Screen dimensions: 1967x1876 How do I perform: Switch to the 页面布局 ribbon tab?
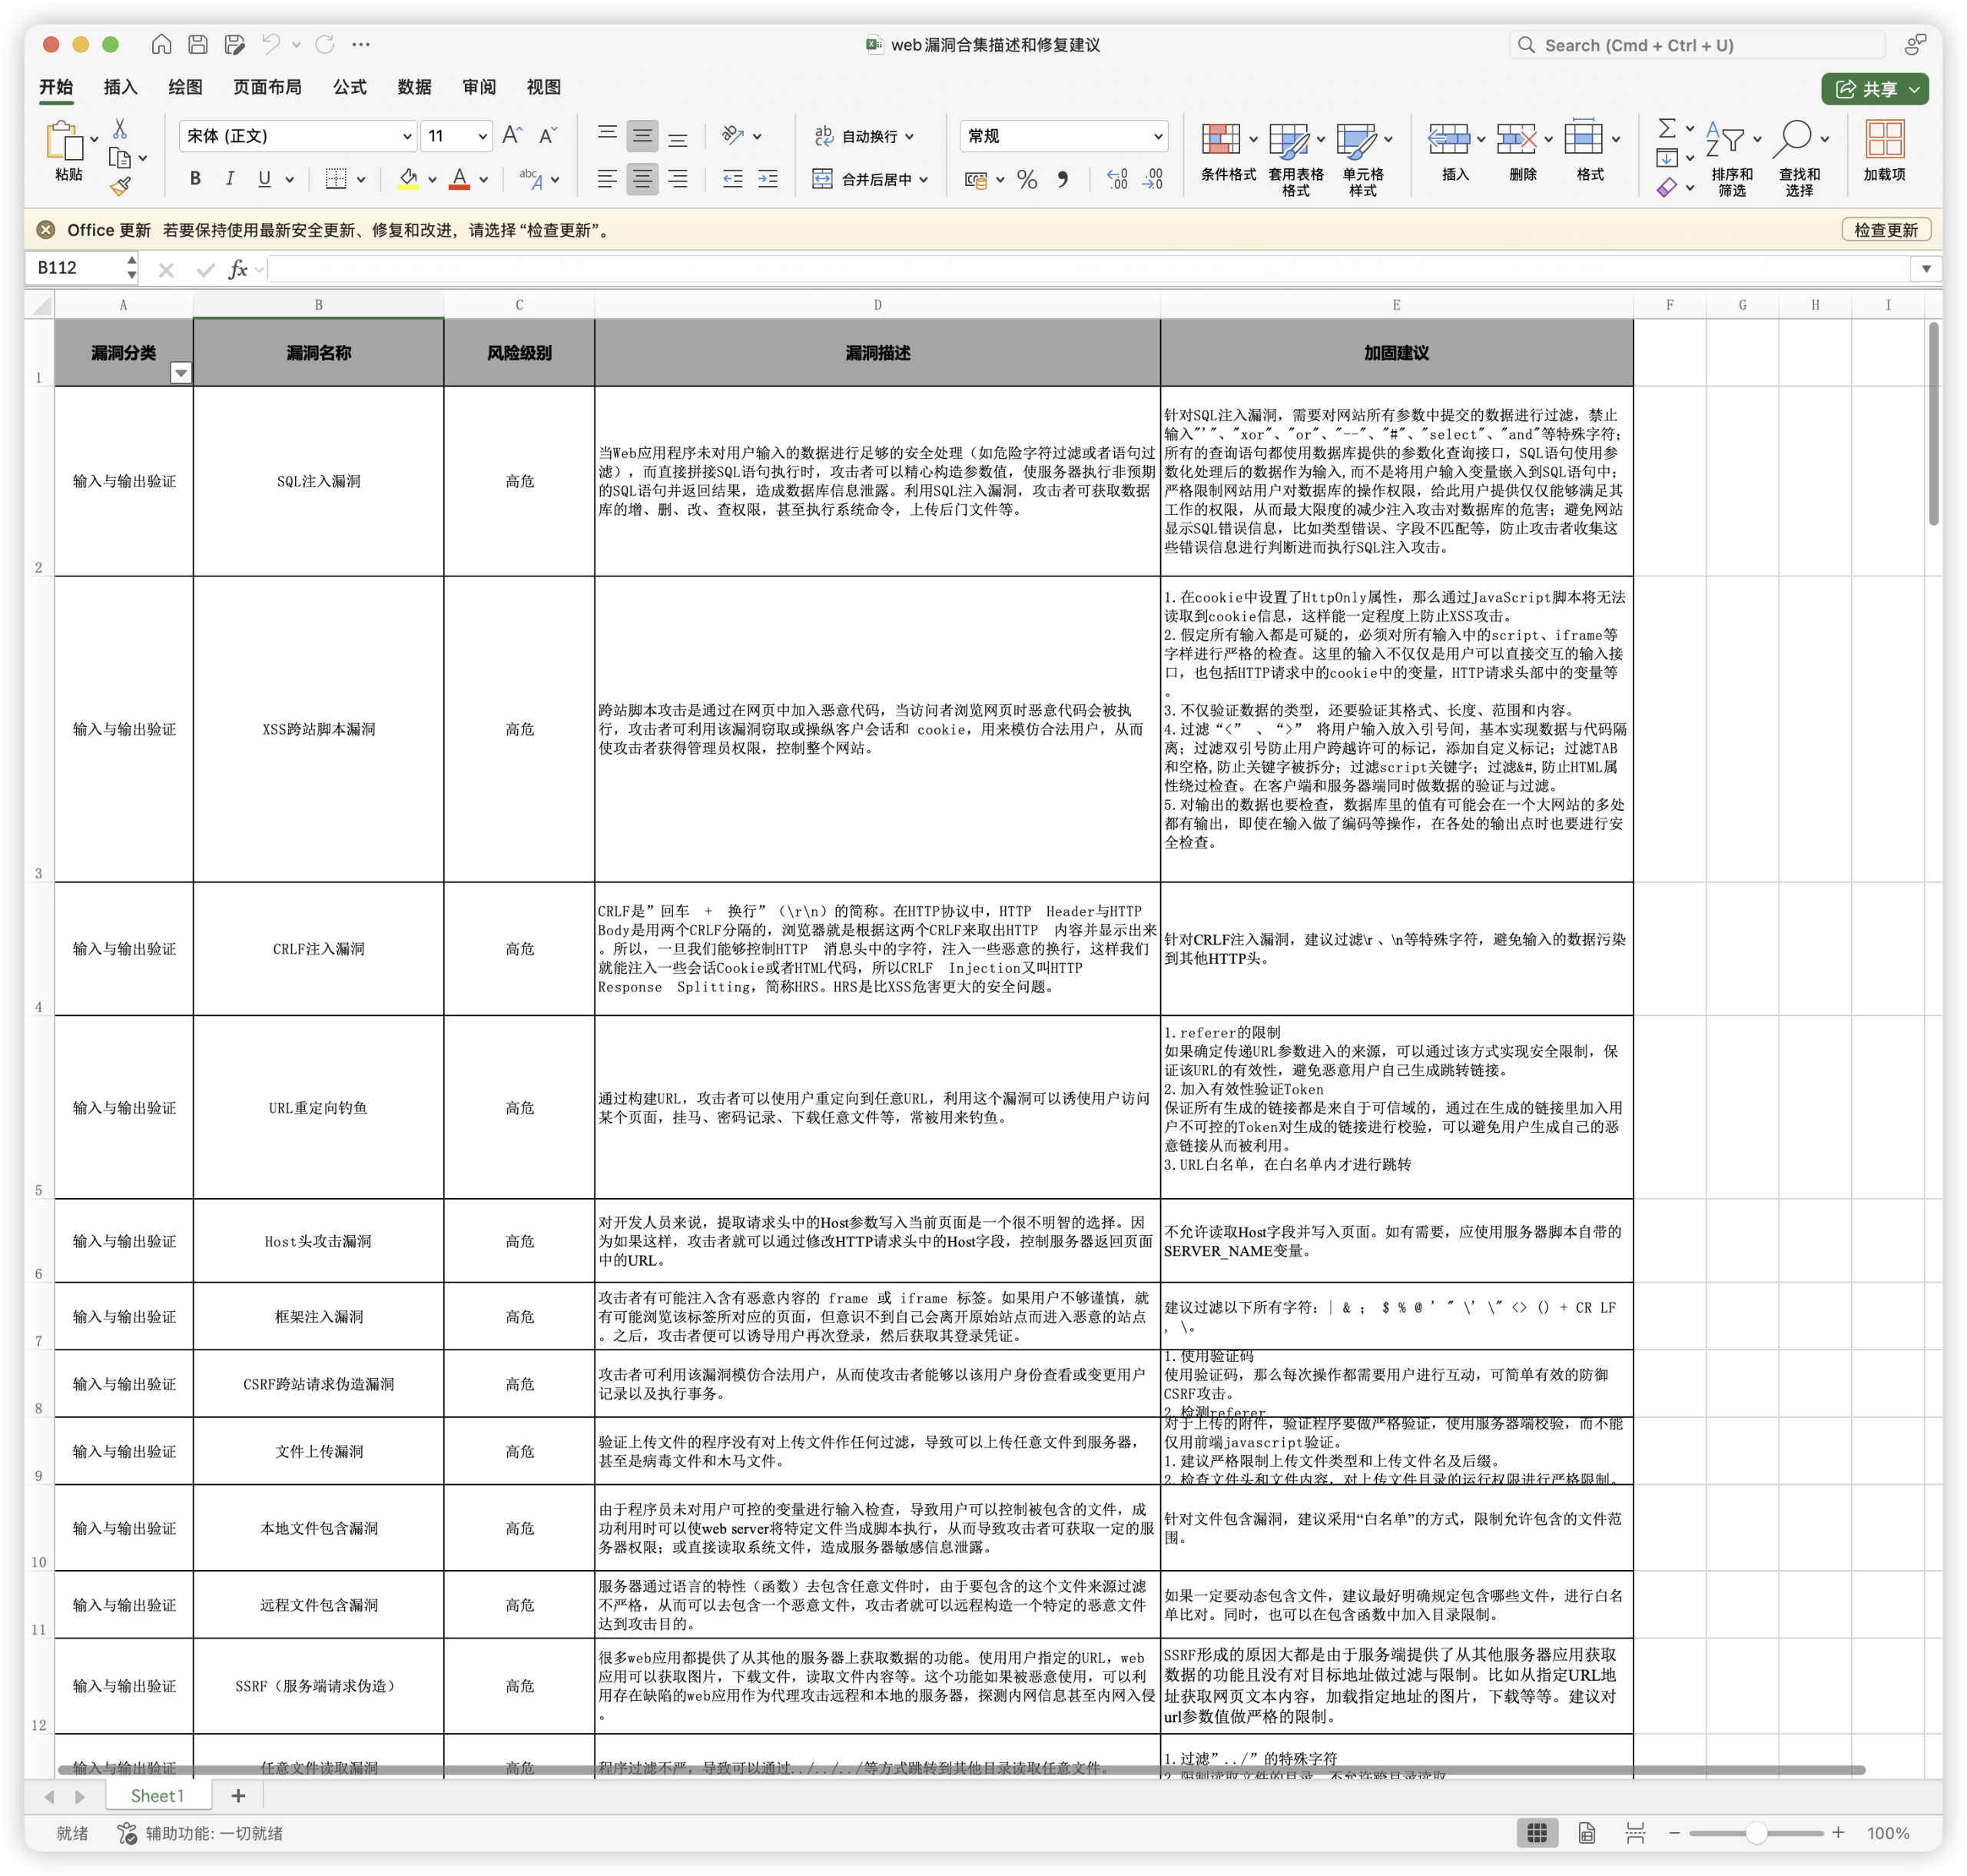pyautogui.click(x=267, y=87)
